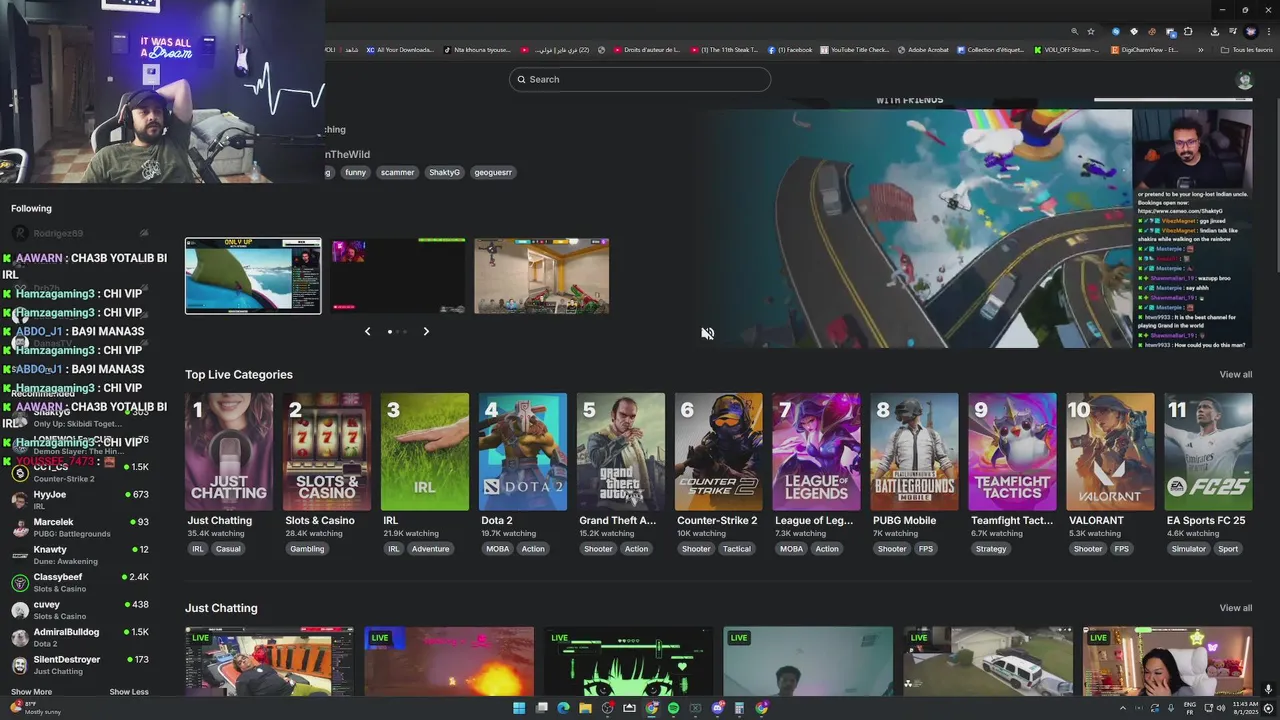Open DigiCharmView bookmark
Viewport: 1280px width, 720px height.
coord(1145,49)
